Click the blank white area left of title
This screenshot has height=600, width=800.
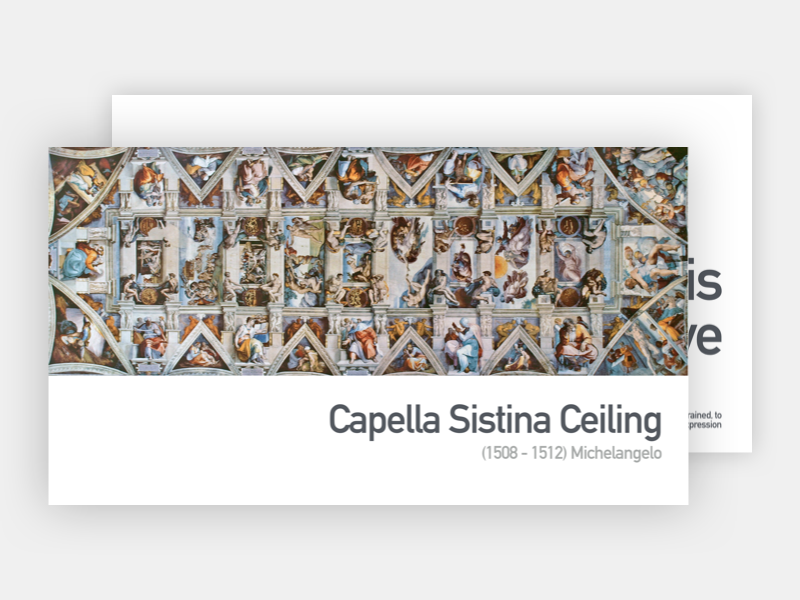click(180, 430)
